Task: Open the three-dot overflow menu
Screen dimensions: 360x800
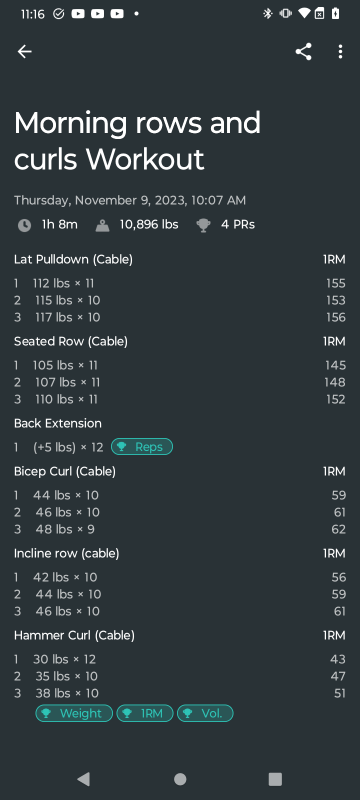Action: coord(340,52)
